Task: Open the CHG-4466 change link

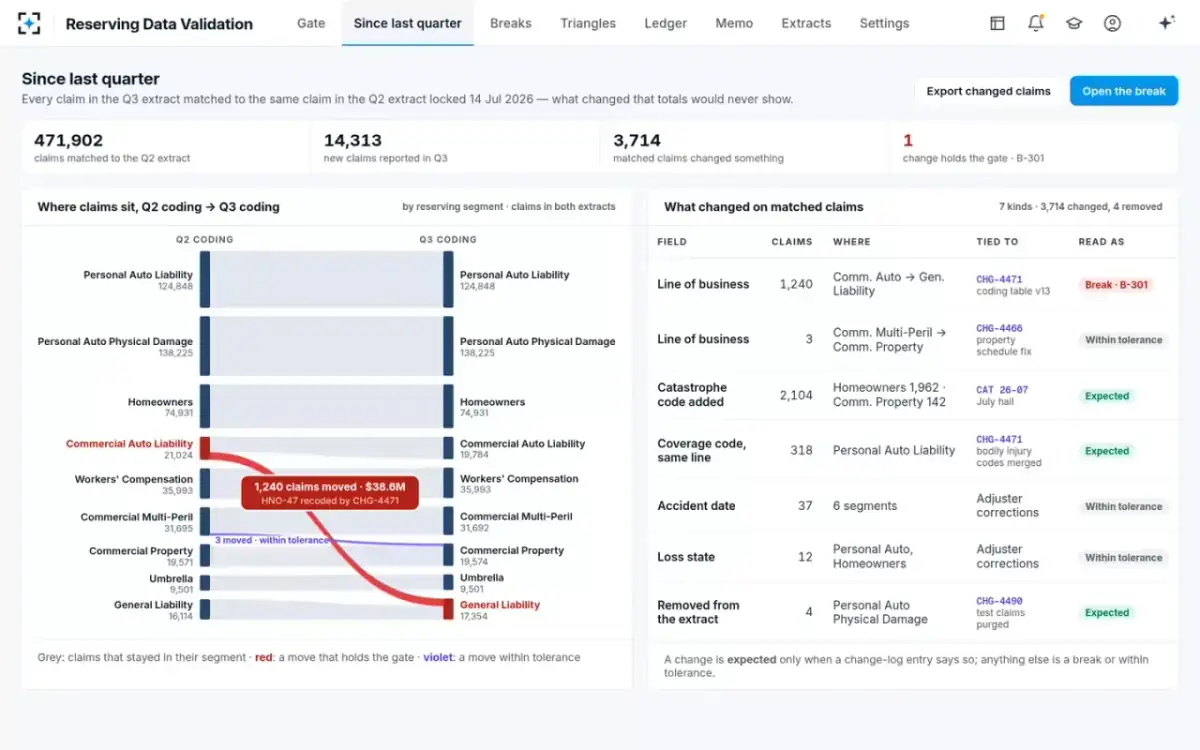Action: [x=999, y=328]
